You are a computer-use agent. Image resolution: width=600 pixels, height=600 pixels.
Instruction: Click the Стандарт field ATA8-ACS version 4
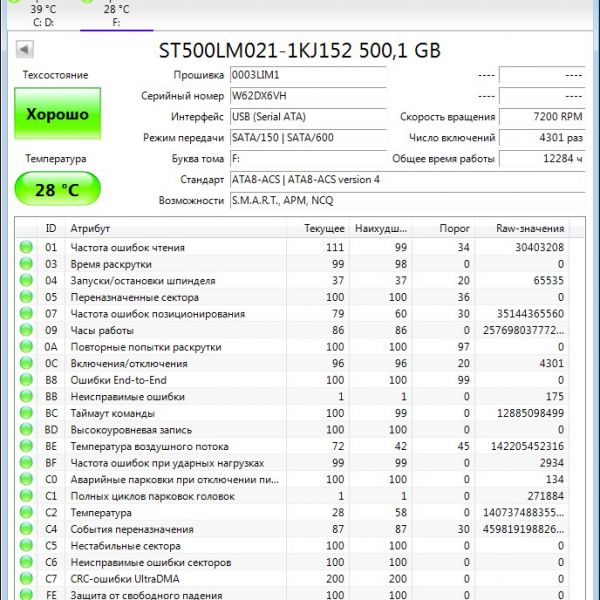point(408,179)
